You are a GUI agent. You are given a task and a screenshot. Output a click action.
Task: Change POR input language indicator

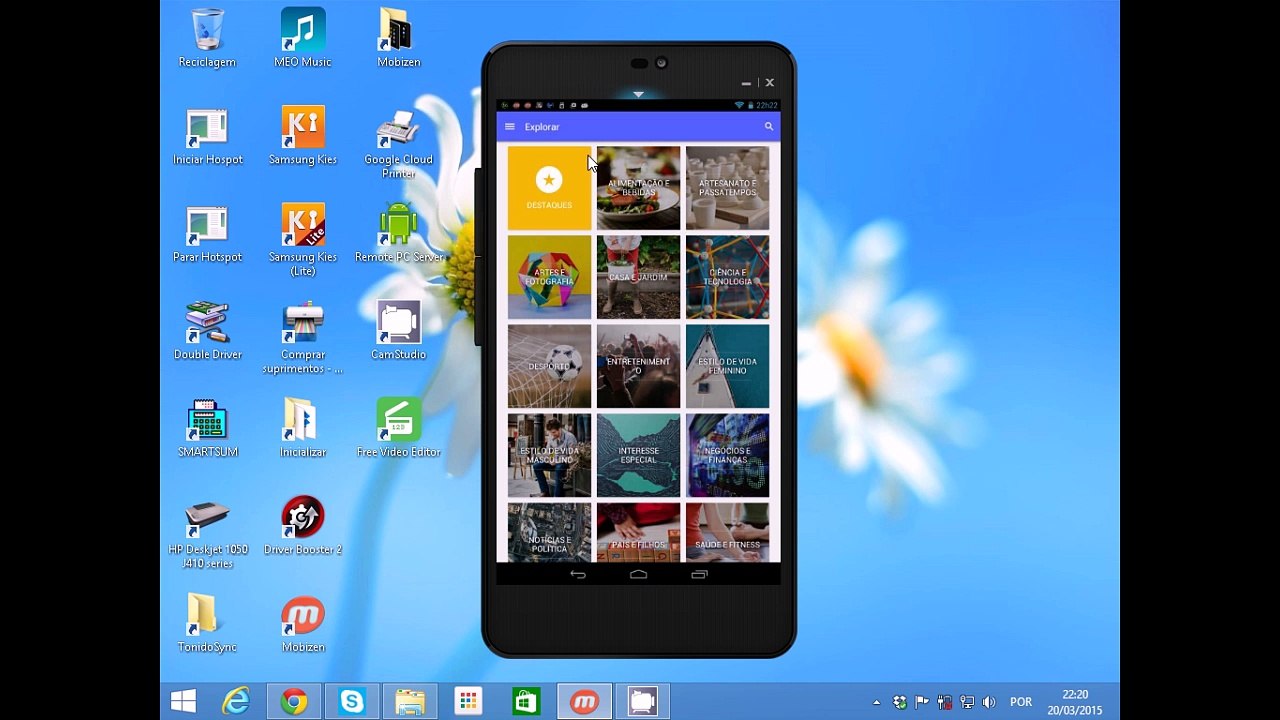click(x=1021, y=702)
